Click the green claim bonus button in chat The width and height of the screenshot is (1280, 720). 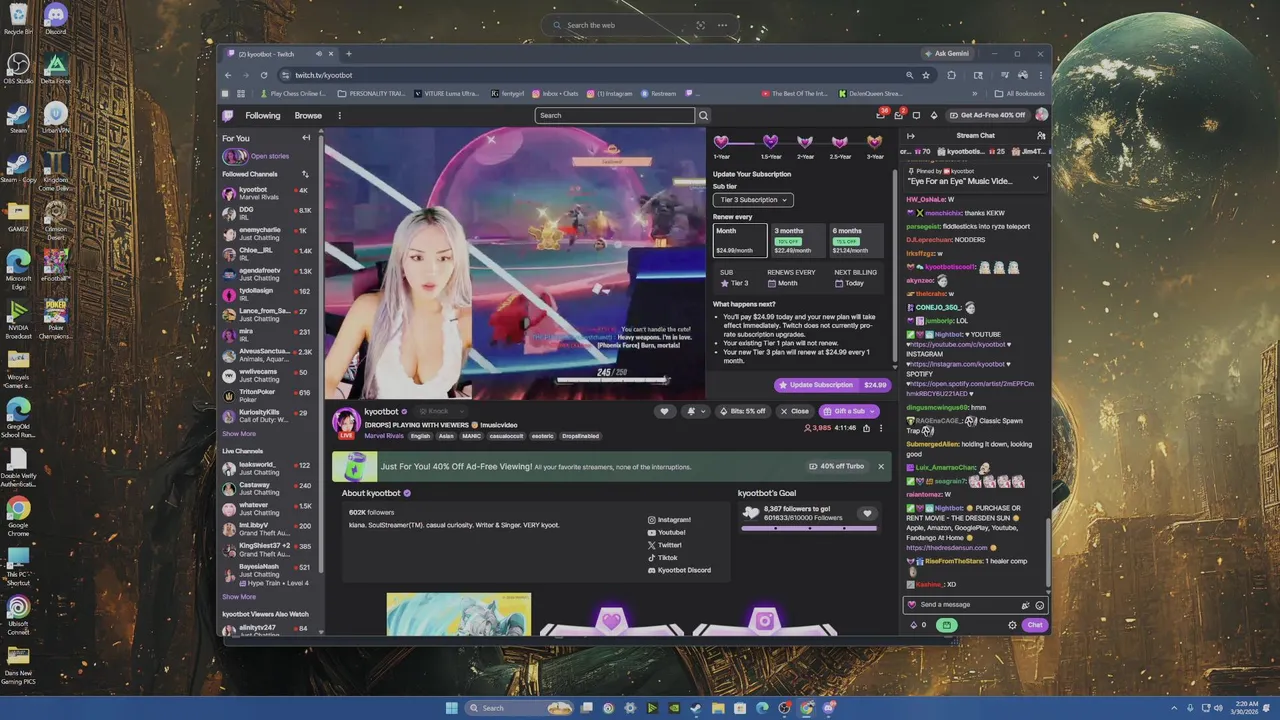(946, 625)
